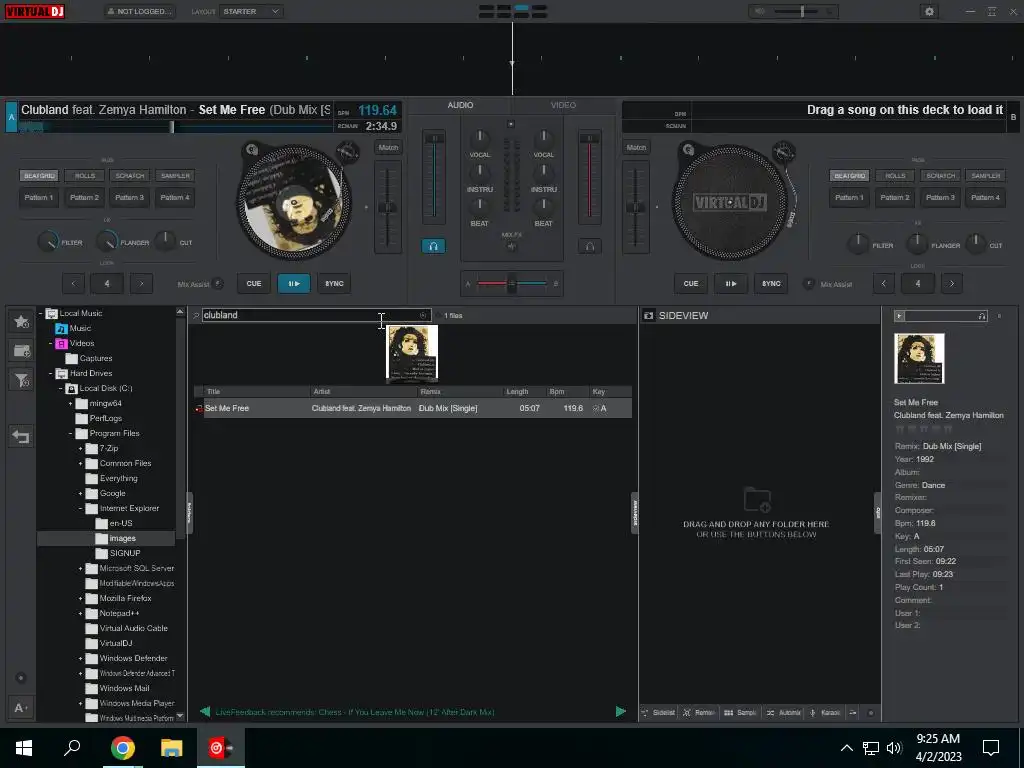Click CUE on deck B
The image size is (1024, 768).
click(691, 283)
